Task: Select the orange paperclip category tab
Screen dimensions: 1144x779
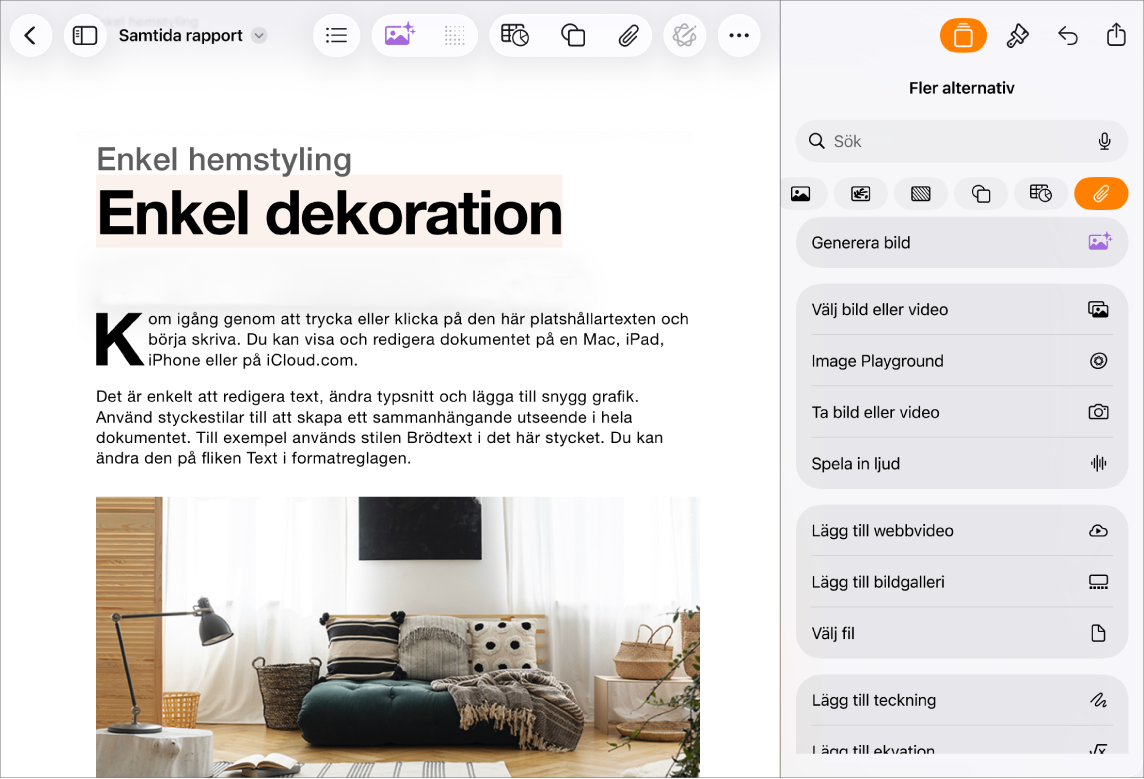Action: (x=1101, y=194)
